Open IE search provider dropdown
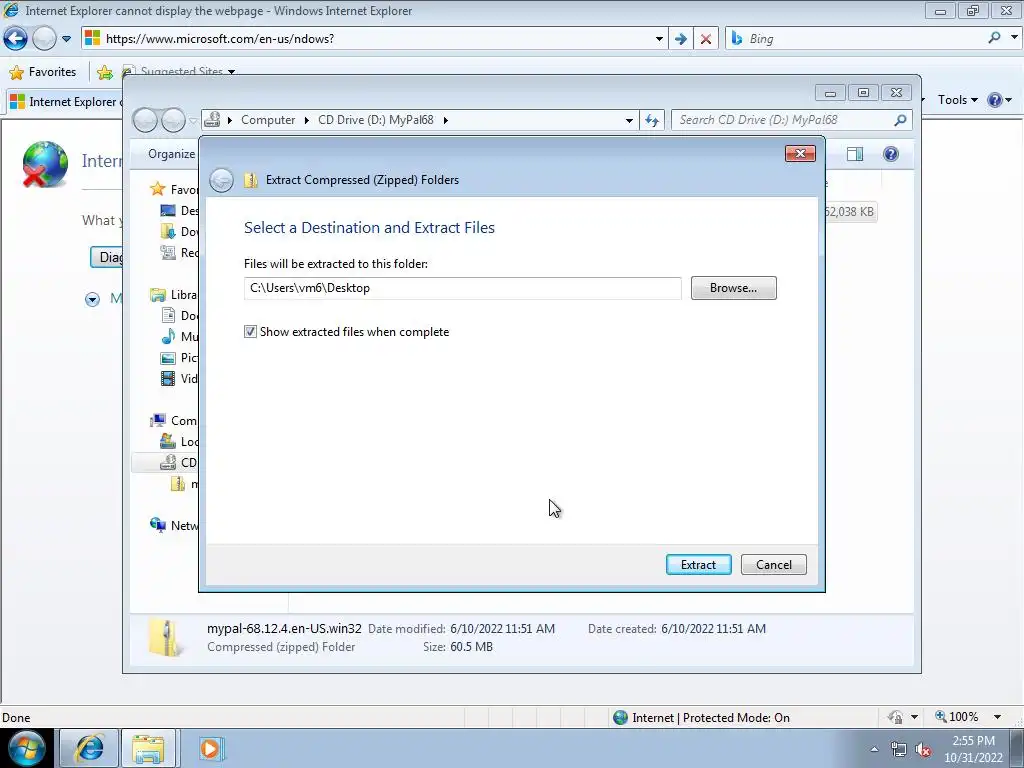This screenshot has height=768, width=1024. click(1014, 38)
